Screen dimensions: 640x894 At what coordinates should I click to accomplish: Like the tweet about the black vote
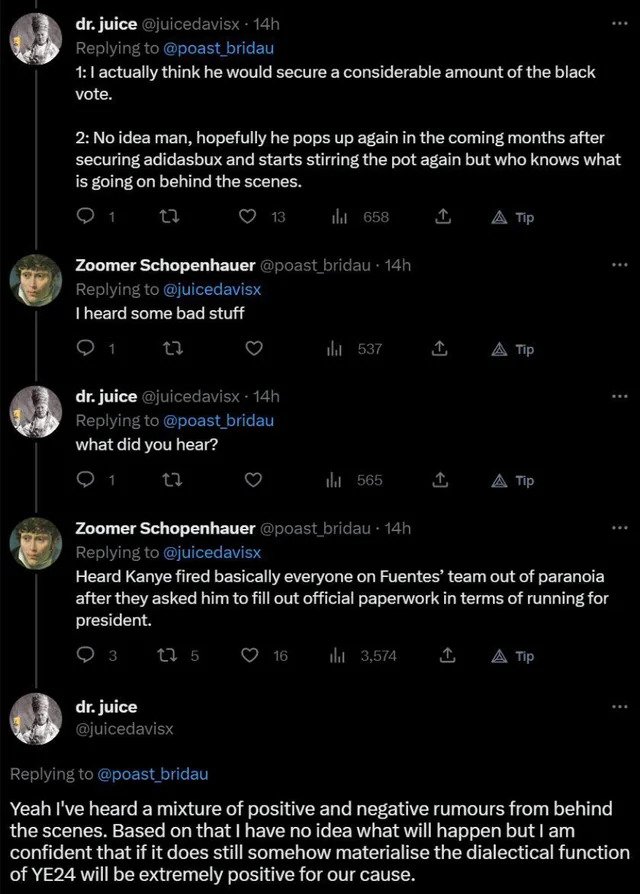[x=247, y=217]
